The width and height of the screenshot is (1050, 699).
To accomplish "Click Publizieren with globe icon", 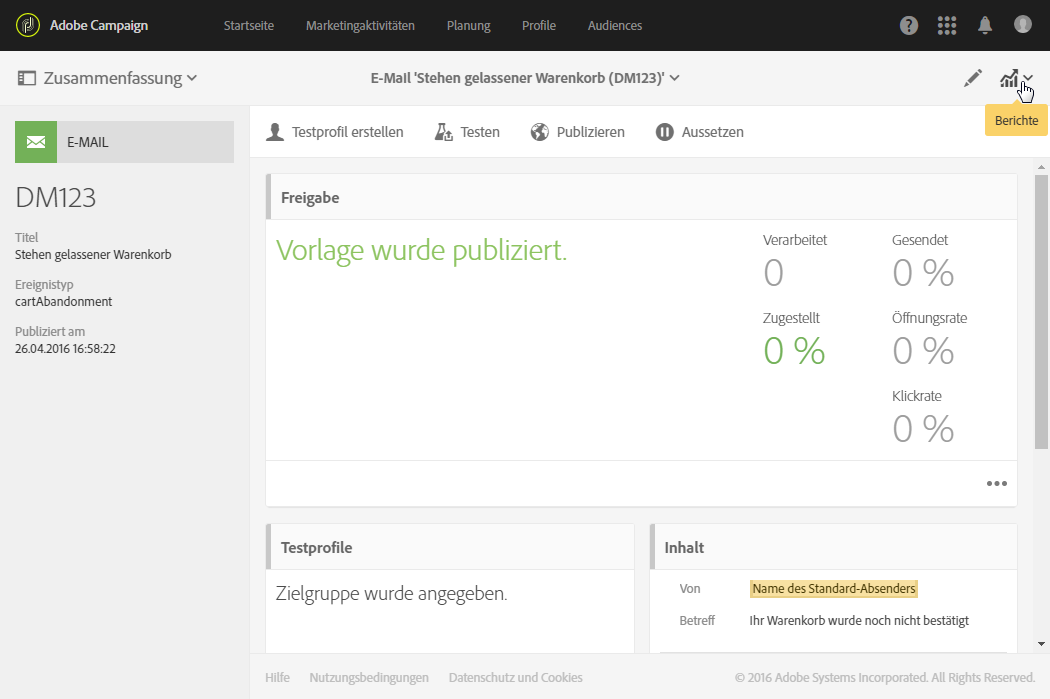I will [x=577, y=132].
